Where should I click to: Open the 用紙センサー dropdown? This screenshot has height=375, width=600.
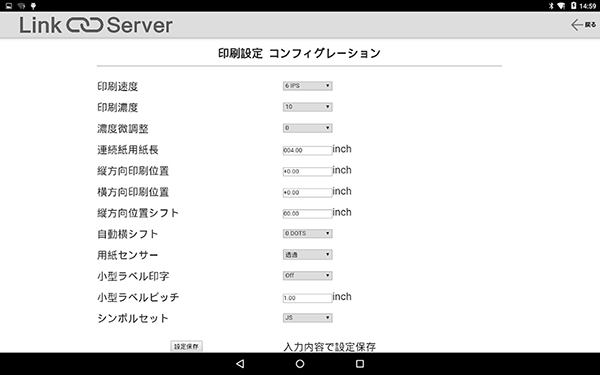(308, 254)
